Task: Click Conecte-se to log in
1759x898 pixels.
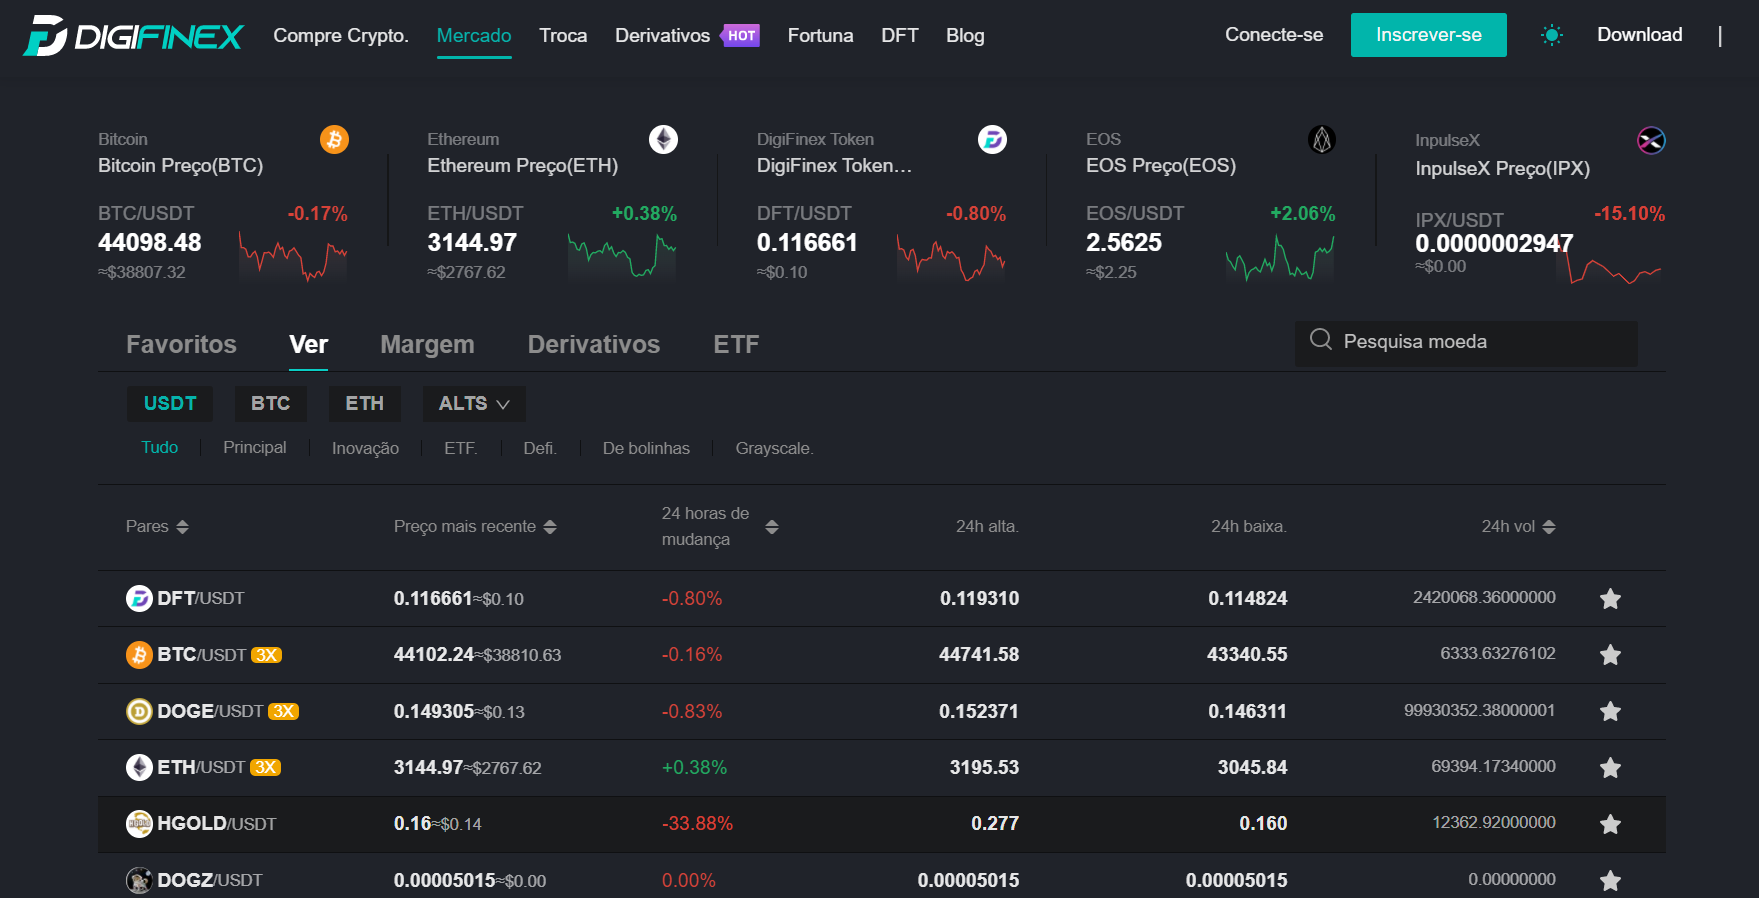Action: click(x=1274, y=35)
